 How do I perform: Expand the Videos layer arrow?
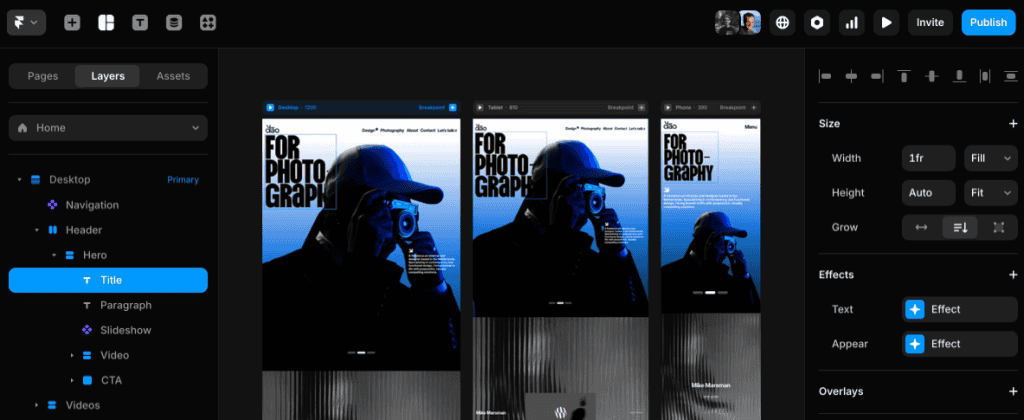37,405
